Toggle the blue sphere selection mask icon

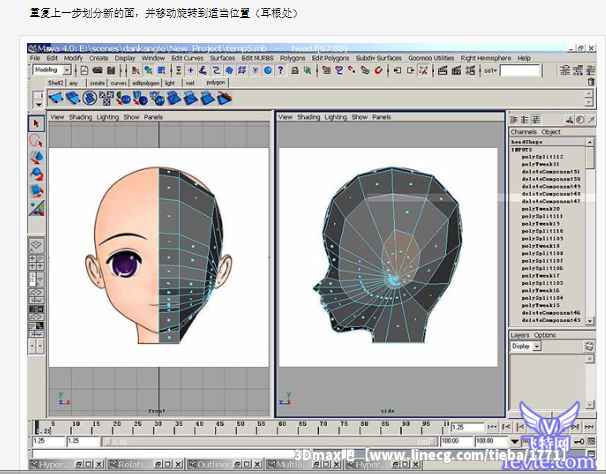coord(267,70)
